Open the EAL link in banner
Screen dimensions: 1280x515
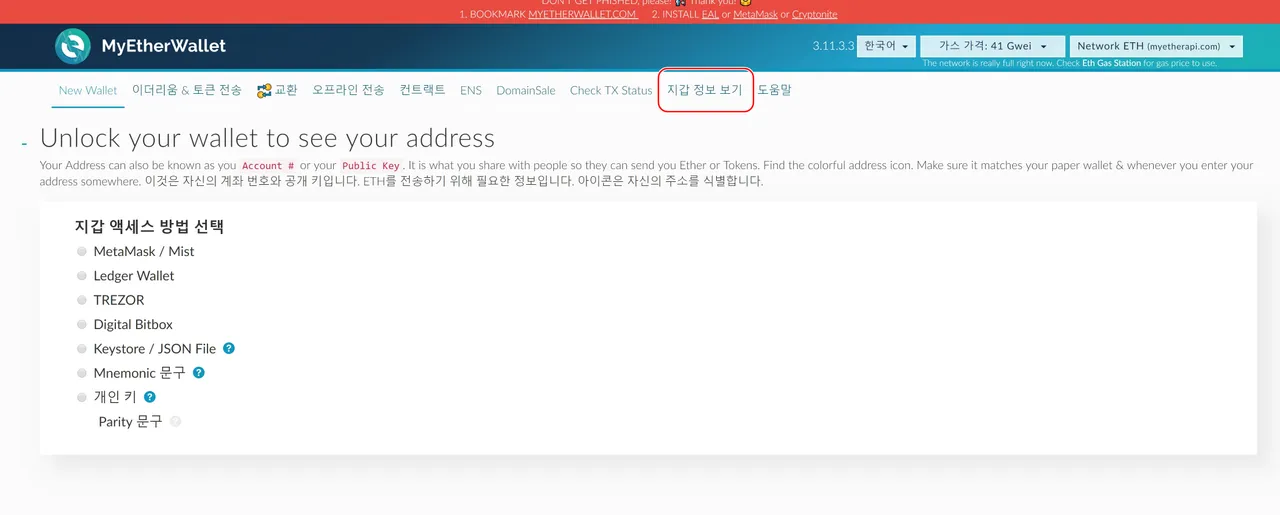tap(711, 15)
